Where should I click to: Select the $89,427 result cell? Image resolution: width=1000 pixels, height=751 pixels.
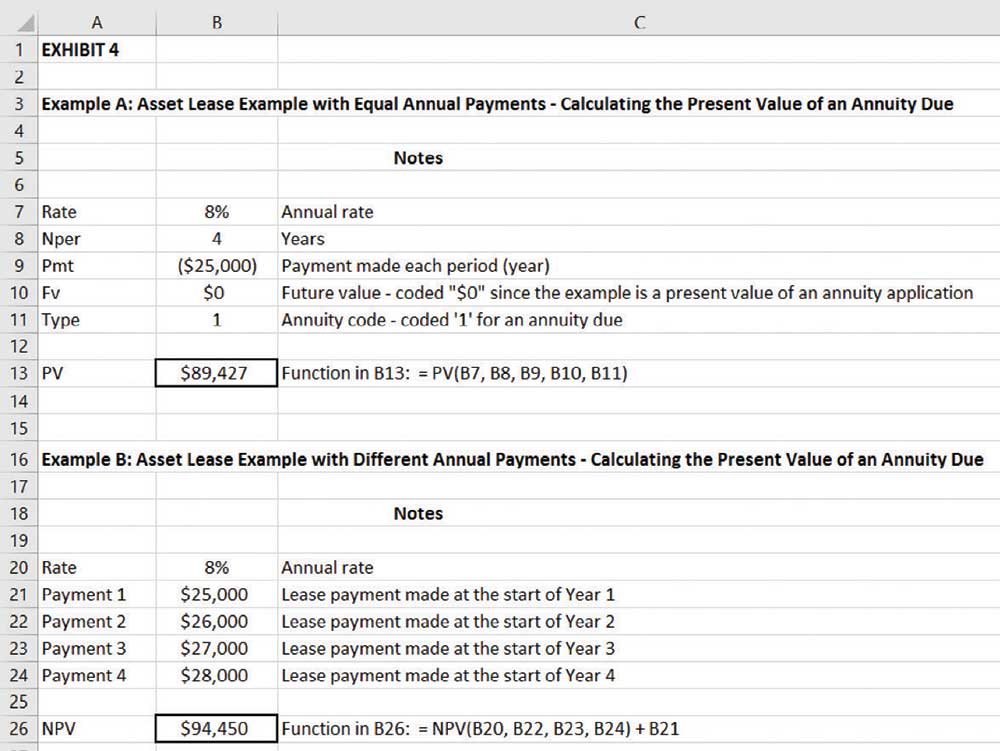(217, 373)
